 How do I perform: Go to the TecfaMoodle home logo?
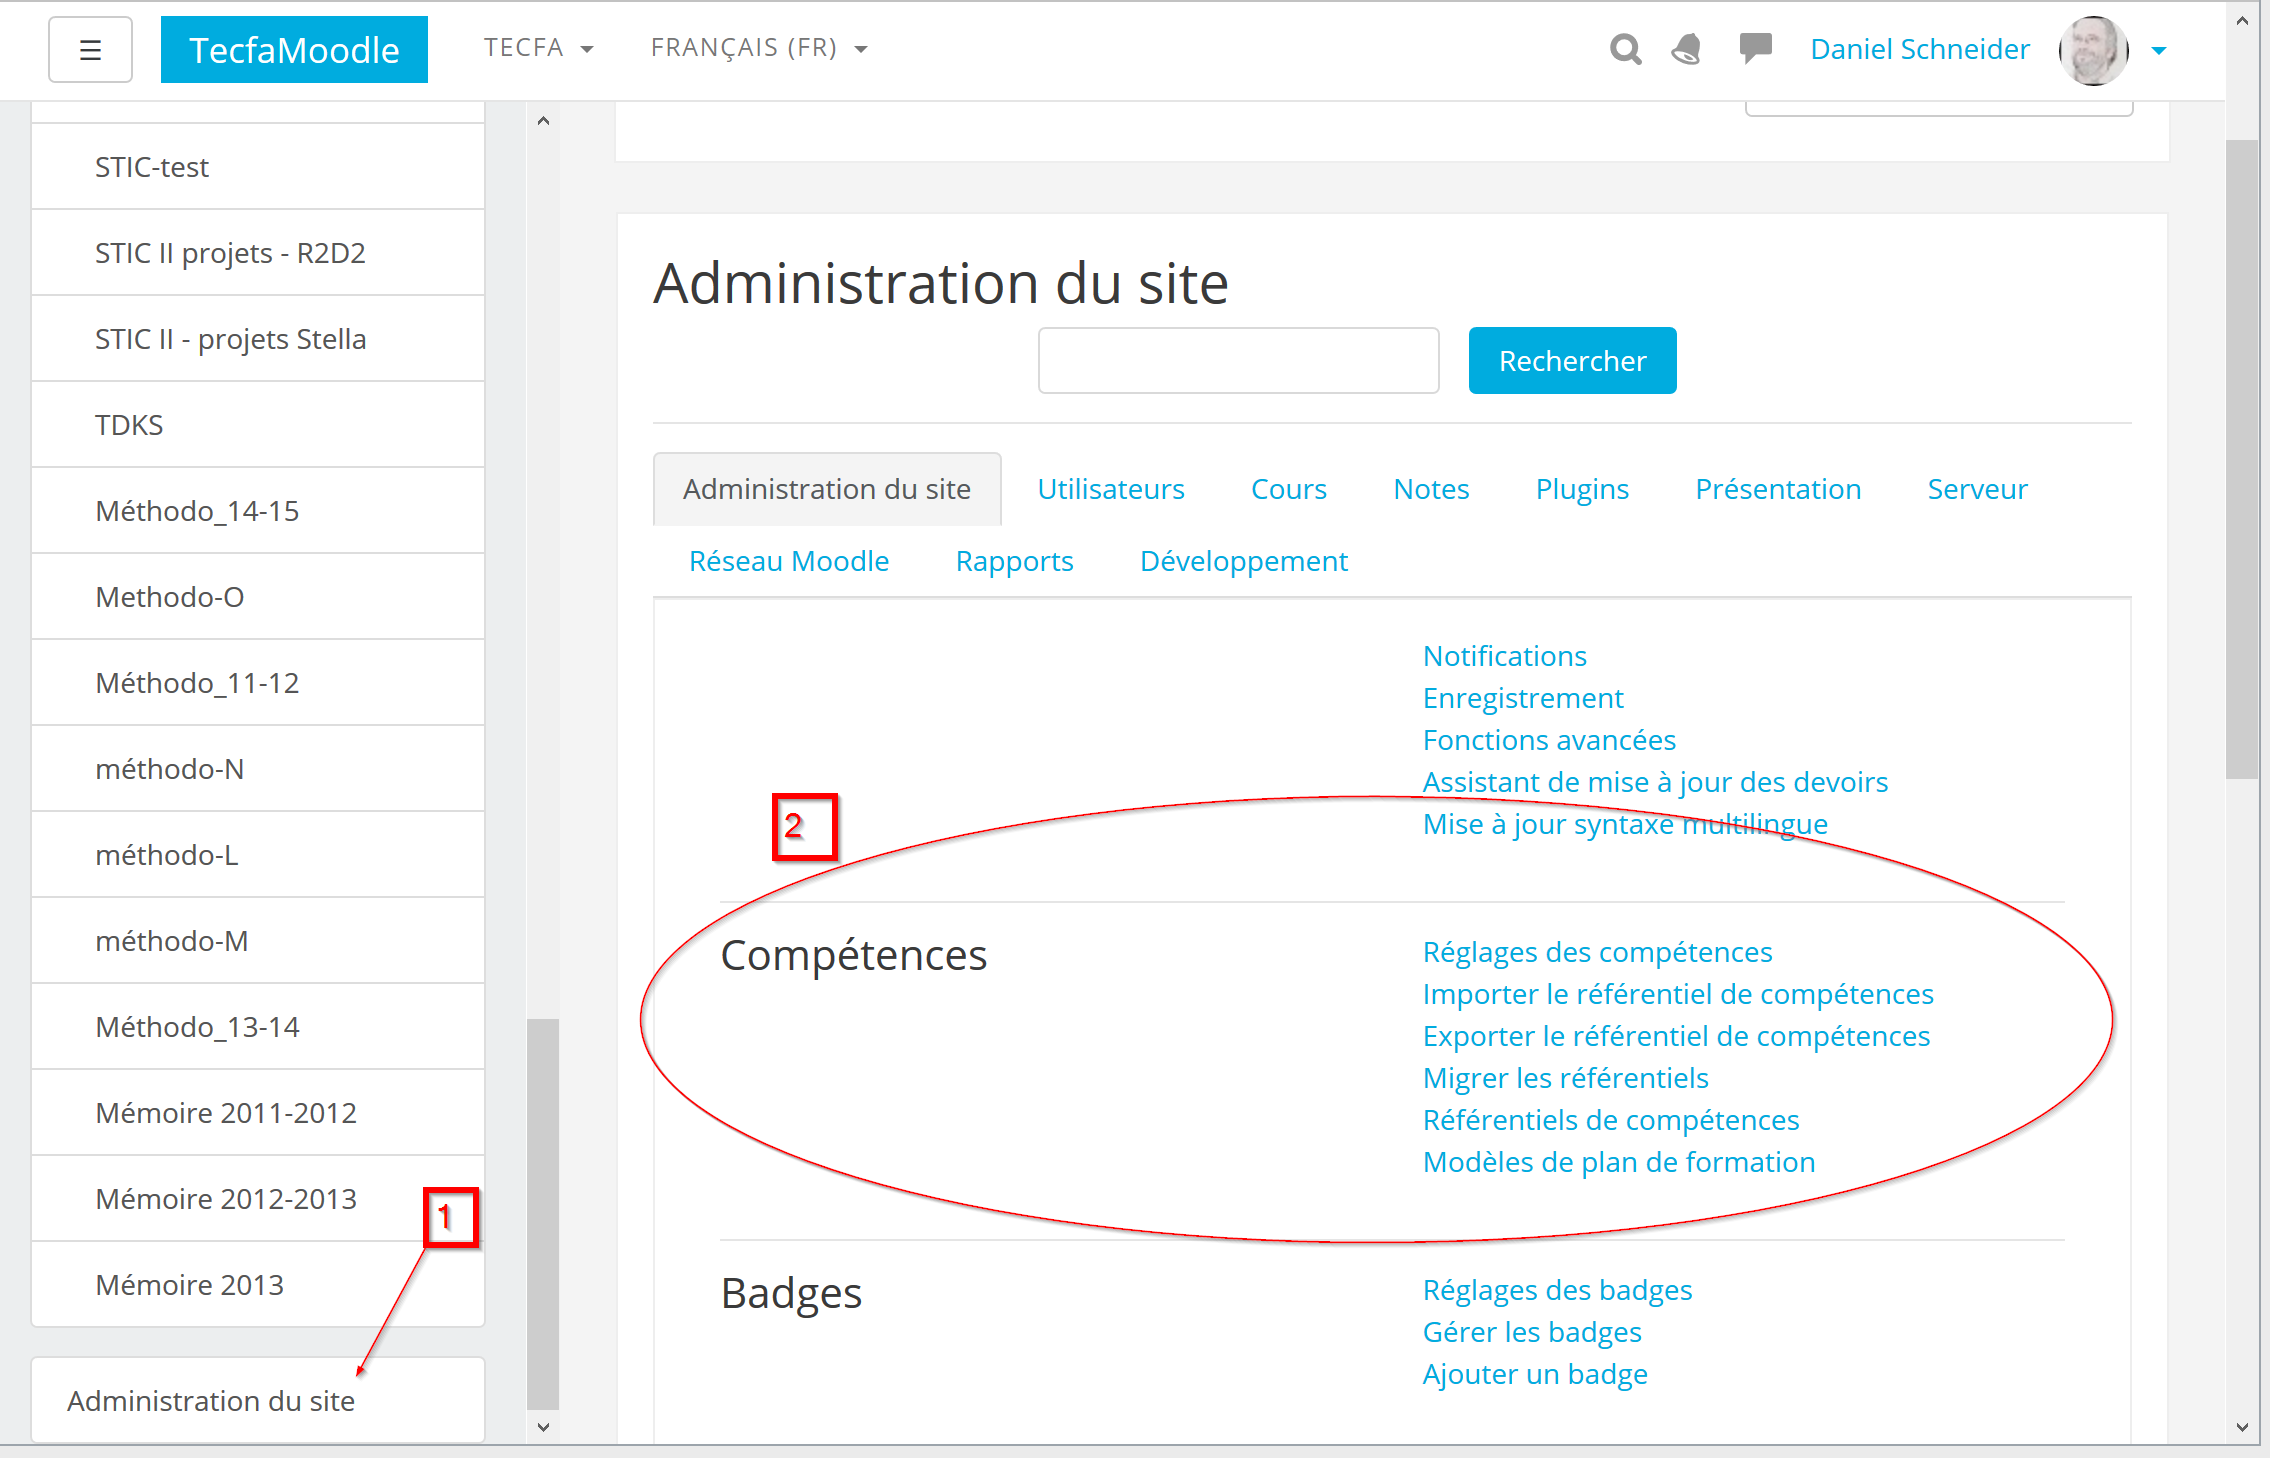point(294,49)
